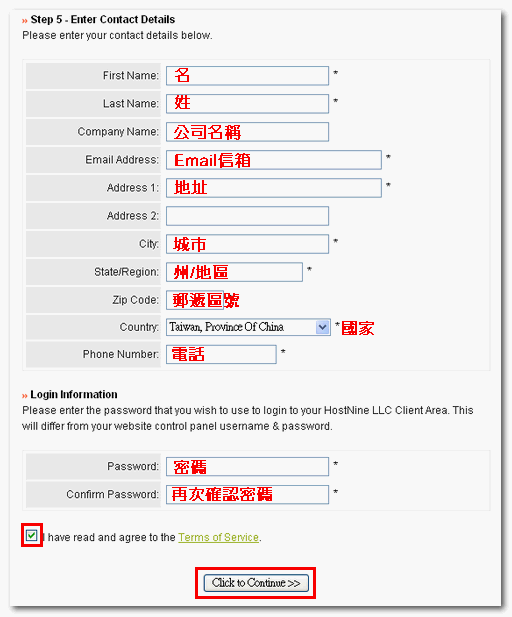Image resolution: width=512 pixels, height=617 pixels.
Task: Open the Terms of Service link
Action: tap(218, 537)
